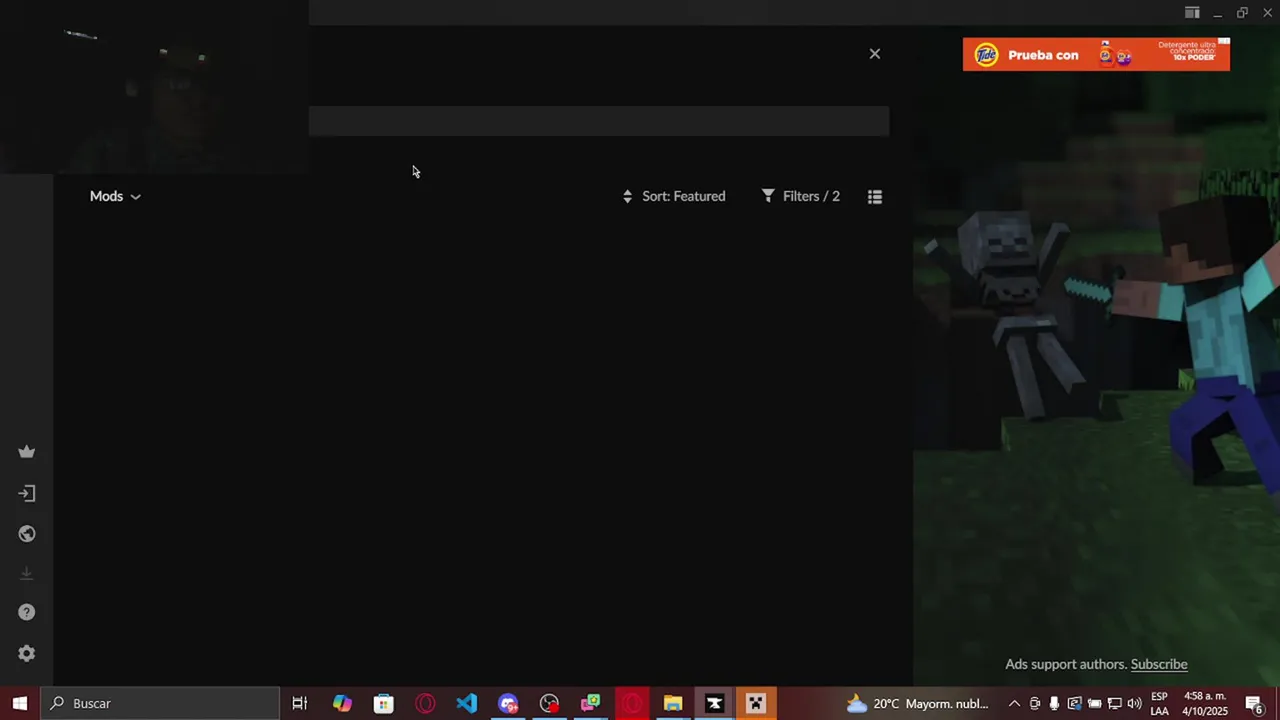Image resolution: width=1280 pixels, height=720 pixels.
Task: Open clock showing 4:58 a. m.
Action: [x=1205, y=703]
